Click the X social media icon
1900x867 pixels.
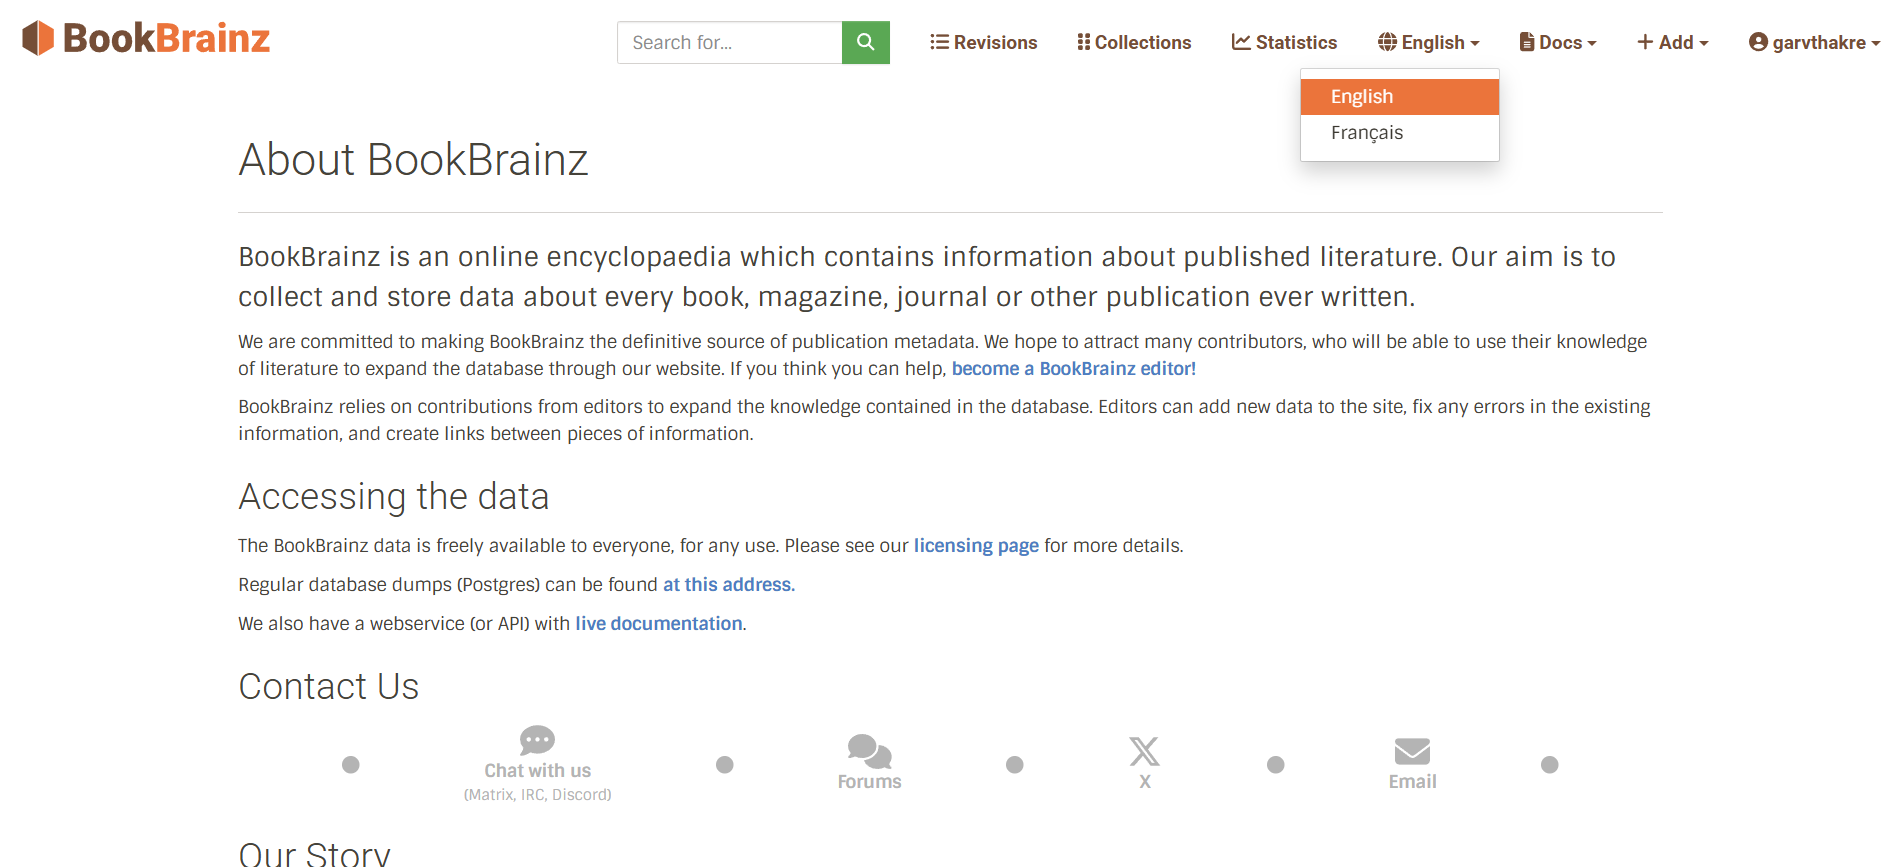1144,751
